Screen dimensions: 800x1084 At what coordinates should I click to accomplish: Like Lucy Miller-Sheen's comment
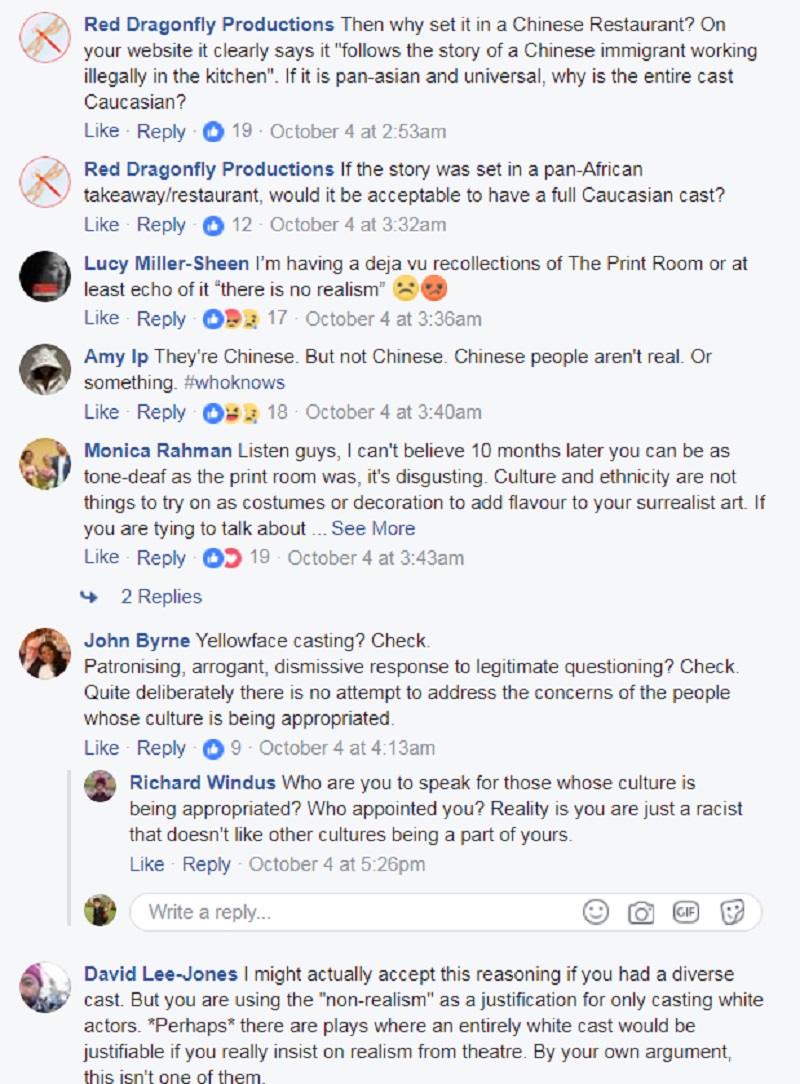click(x=102, y=319)
